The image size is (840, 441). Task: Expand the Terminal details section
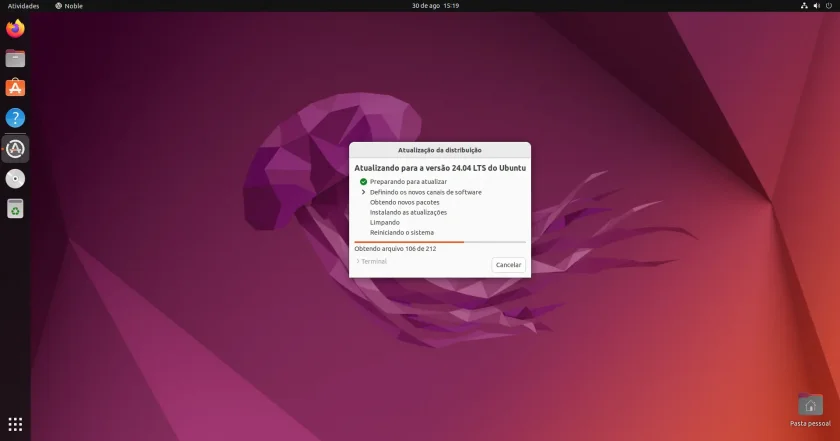[371, 261]
